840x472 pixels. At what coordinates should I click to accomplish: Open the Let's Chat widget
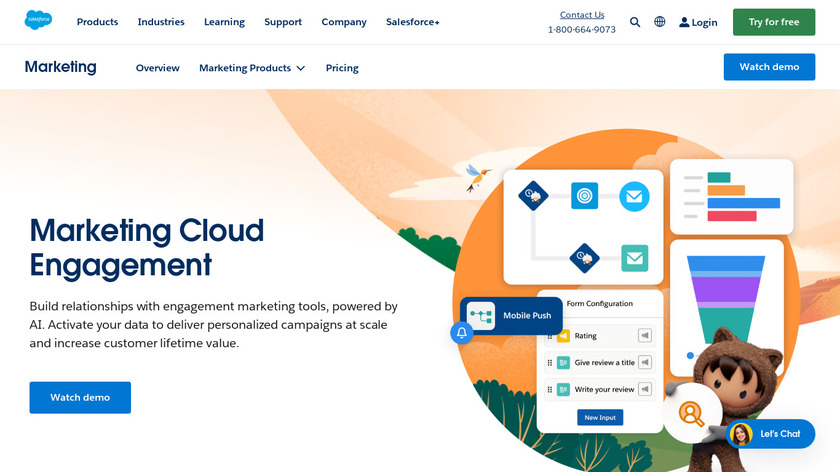point(770,434)
